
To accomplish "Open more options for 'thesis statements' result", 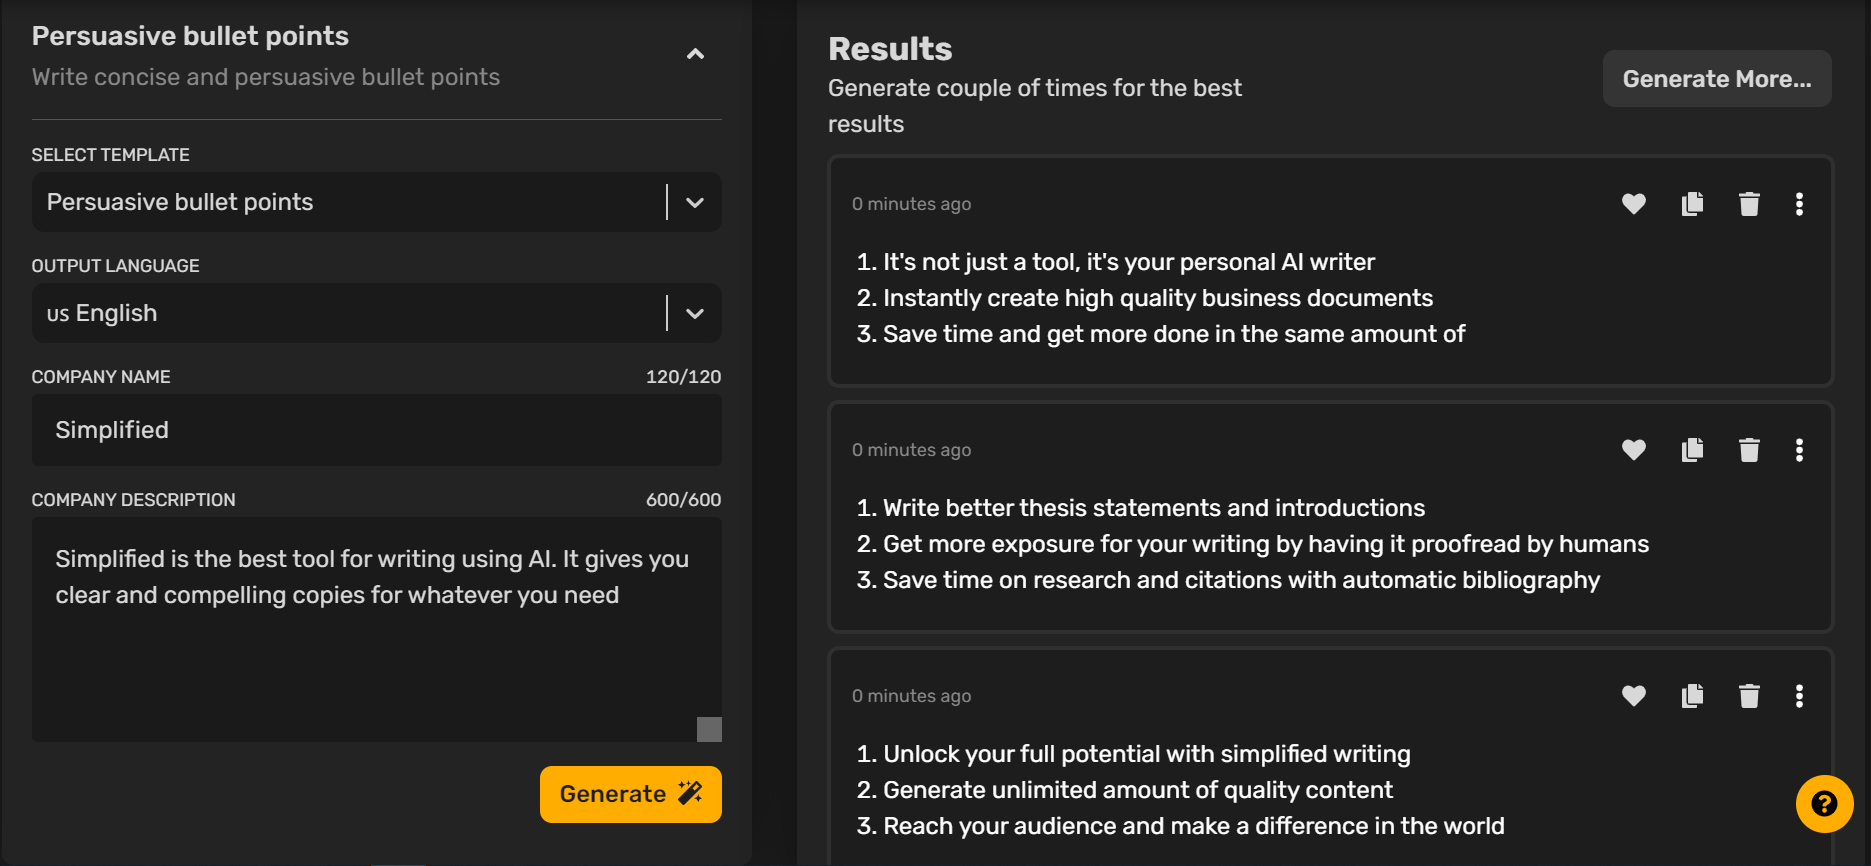I will [1799, 450].
